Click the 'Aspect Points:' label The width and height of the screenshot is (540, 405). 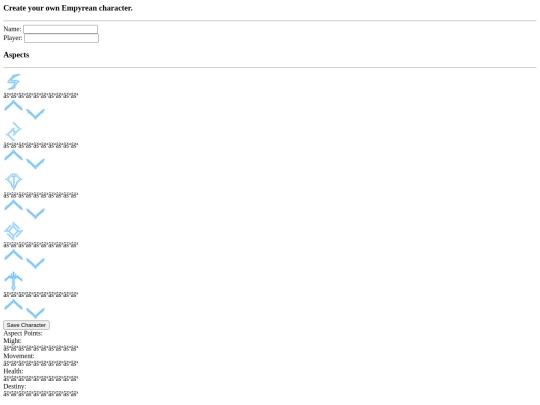tap(23, 333)
